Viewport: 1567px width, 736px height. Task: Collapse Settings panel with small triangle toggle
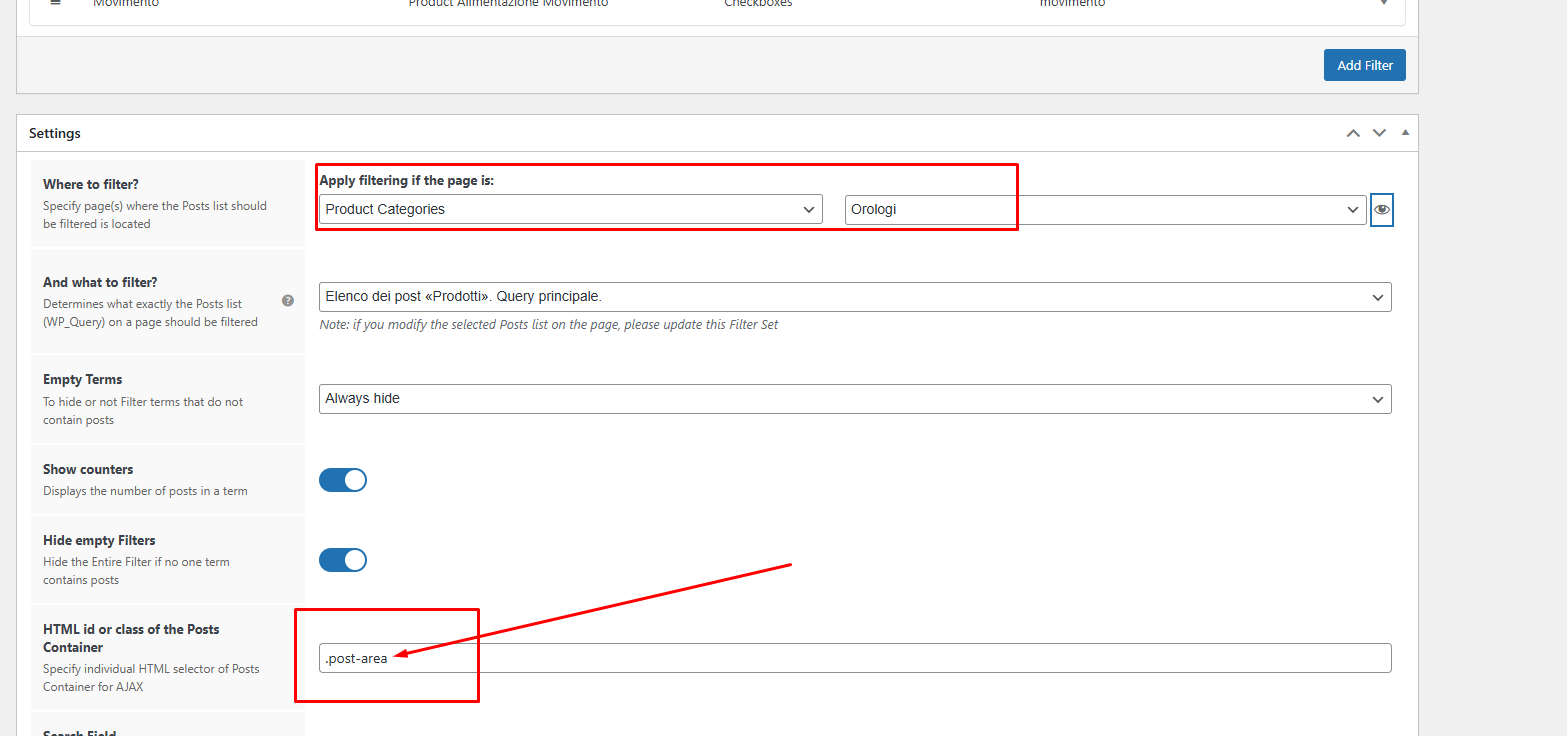coord(1404,132)
